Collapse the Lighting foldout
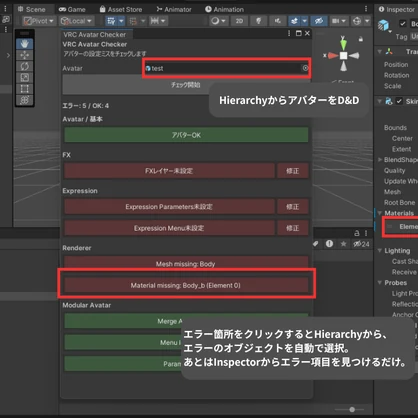Image resolution: width=418 pixels, height=418 pixels. tap(380, 250)
